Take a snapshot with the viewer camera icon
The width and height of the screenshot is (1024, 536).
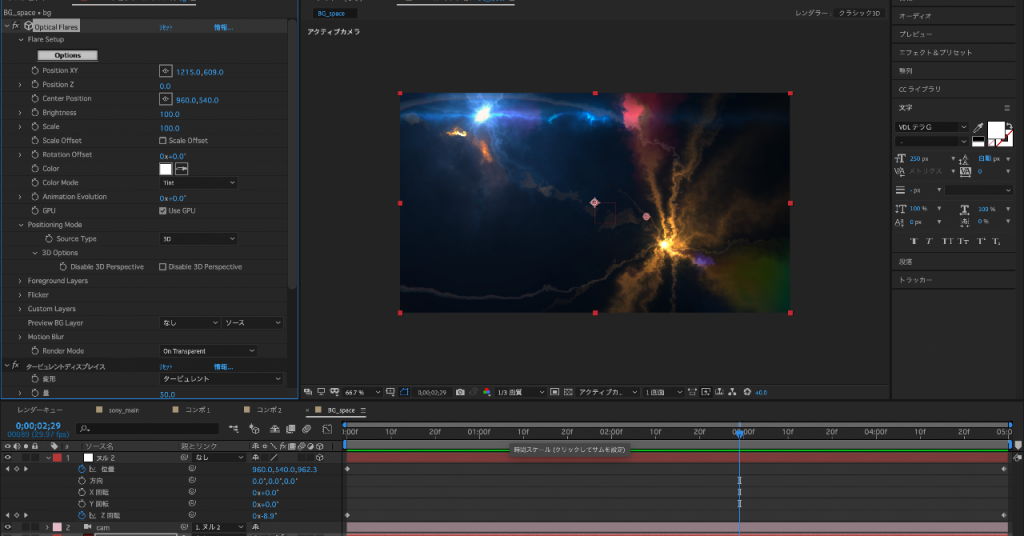(x=460, y=392)
